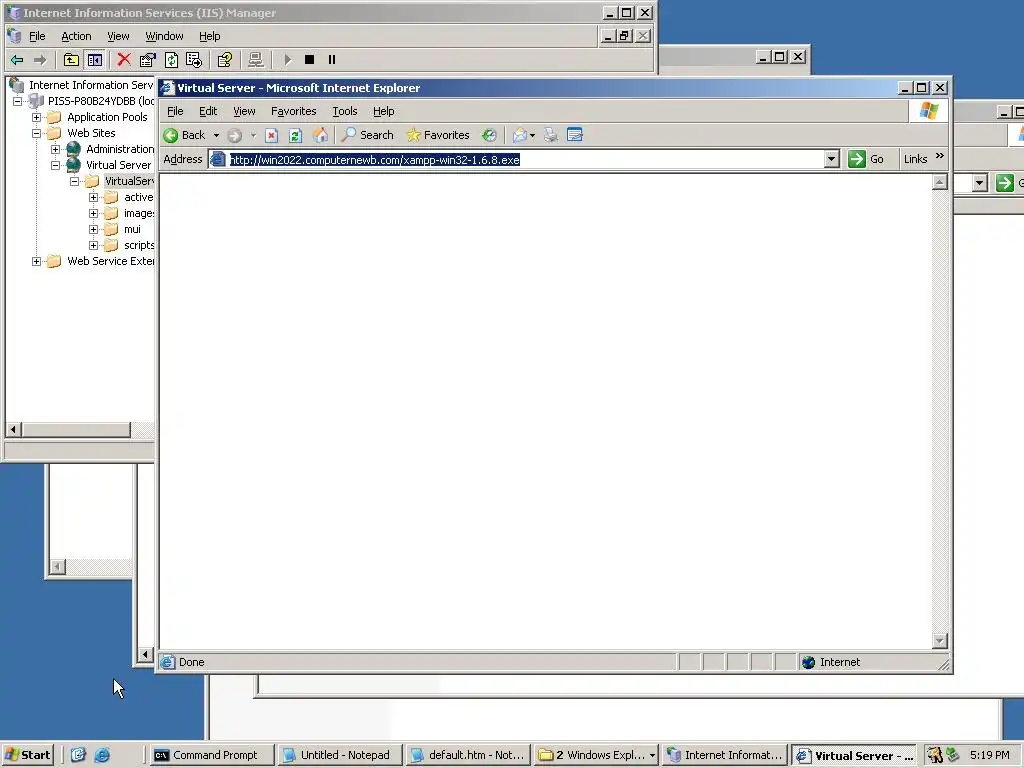Image resolution: width=1024 pixels, height=768 pixels.
Task: Click IIS tree scroll left arrow
Action: coord(13,430)
